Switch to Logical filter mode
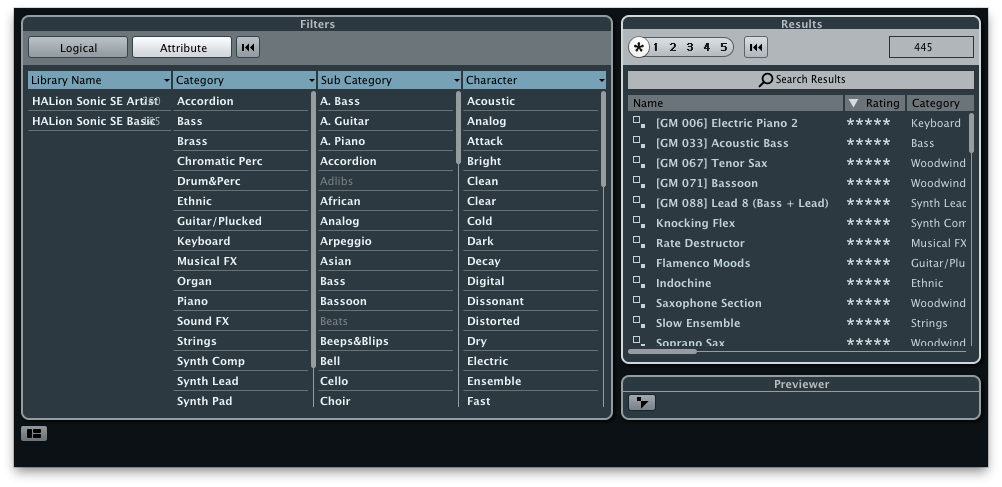 (78, 47)
